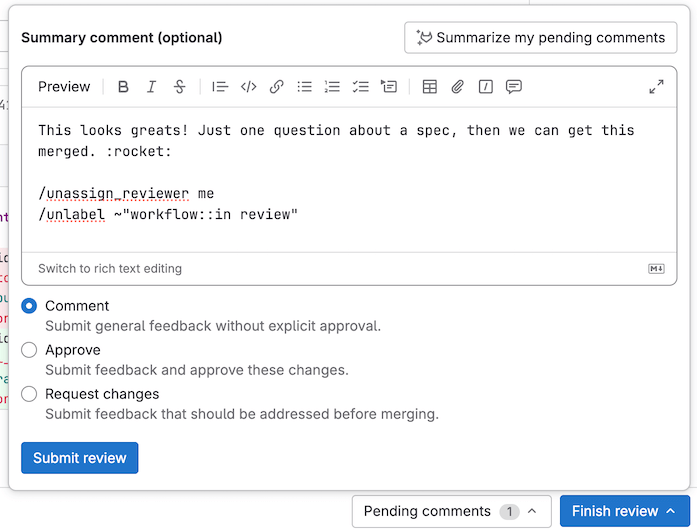This screenshot has height=531, width=697.
Task: Switch to the Preview tab
Action: pyautogui.click(x=64, y=87)
